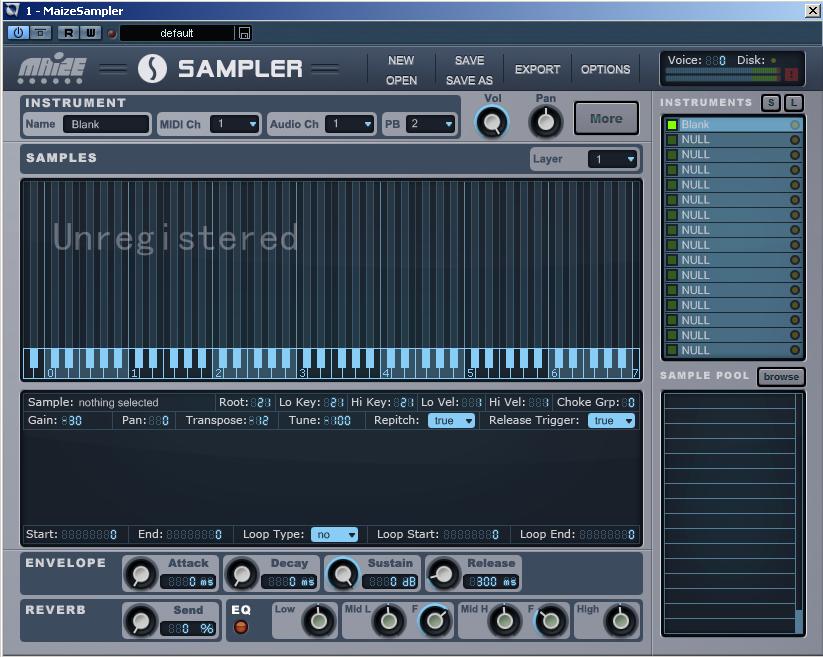This screenshot has height=657, width=823.
Task: Toggle the plugin power button
Action: pos(18,33)
